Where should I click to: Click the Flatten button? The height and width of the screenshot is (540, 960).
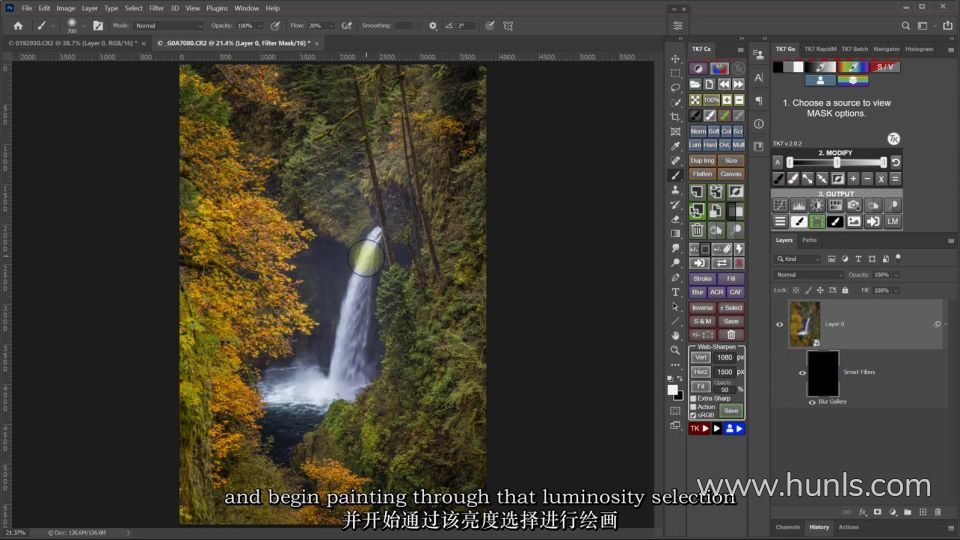coord(702,174)
